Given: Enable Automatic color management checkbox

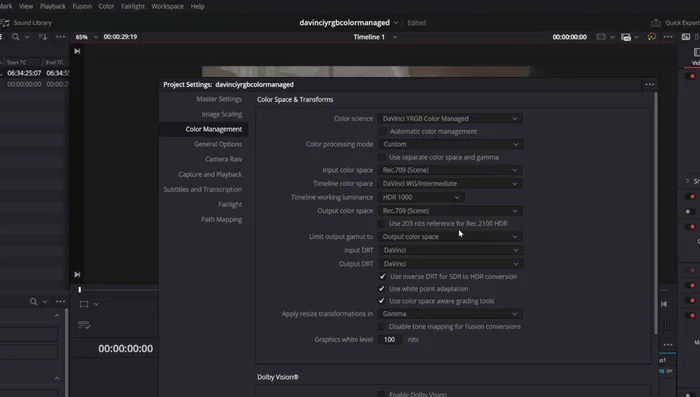Looking at the screenshot, I should click(x=382, y=131).
